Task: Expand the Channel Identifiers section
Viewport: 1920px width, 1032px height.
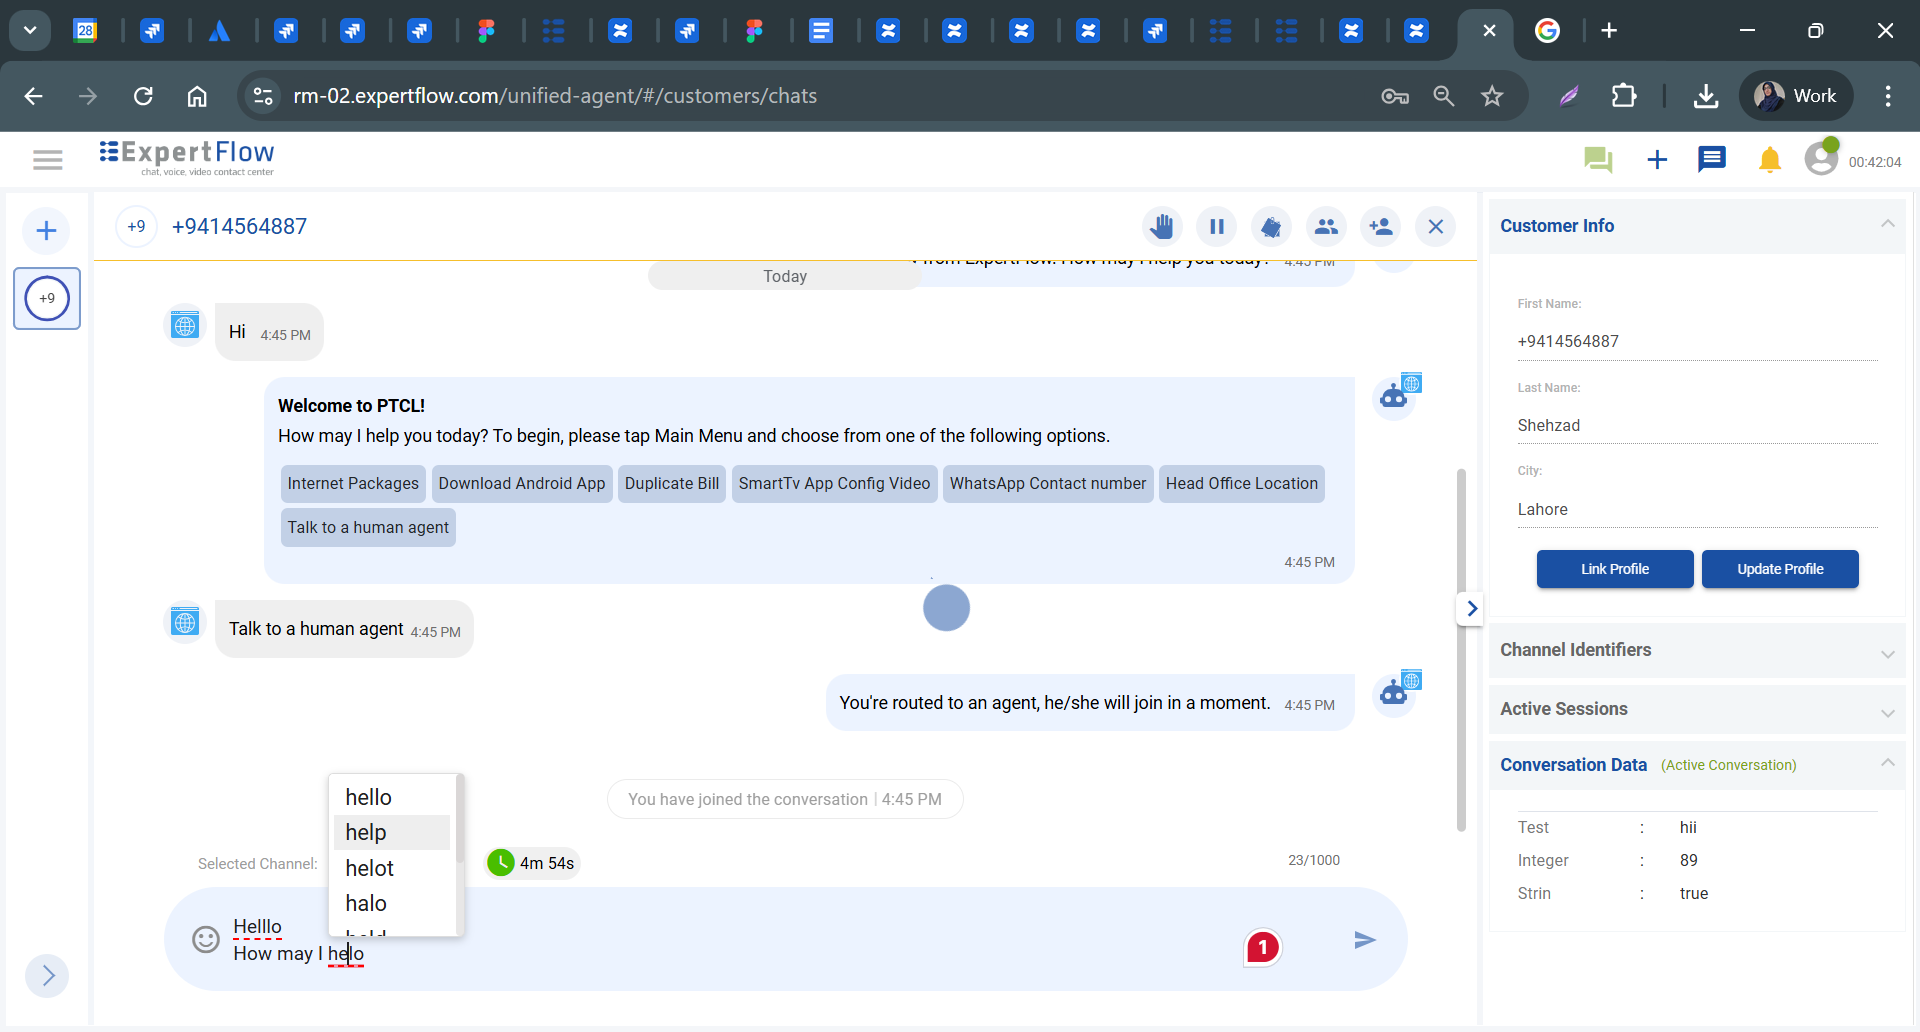Action: pos(1888,653)
